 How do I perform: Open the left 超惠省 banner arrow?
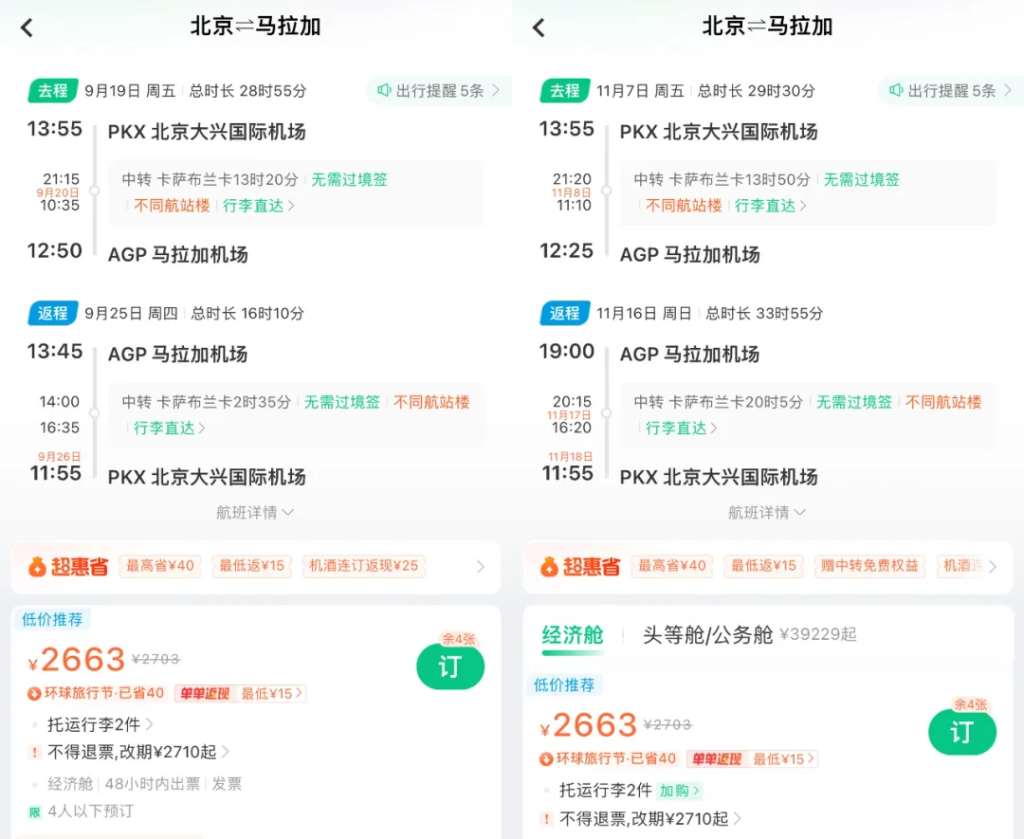[x=481, y=567]
